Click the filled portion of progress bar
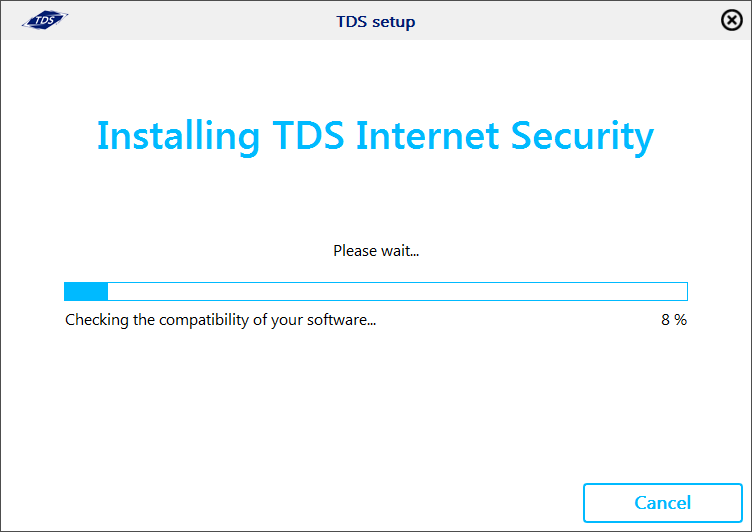 click(x=86, y=292)
